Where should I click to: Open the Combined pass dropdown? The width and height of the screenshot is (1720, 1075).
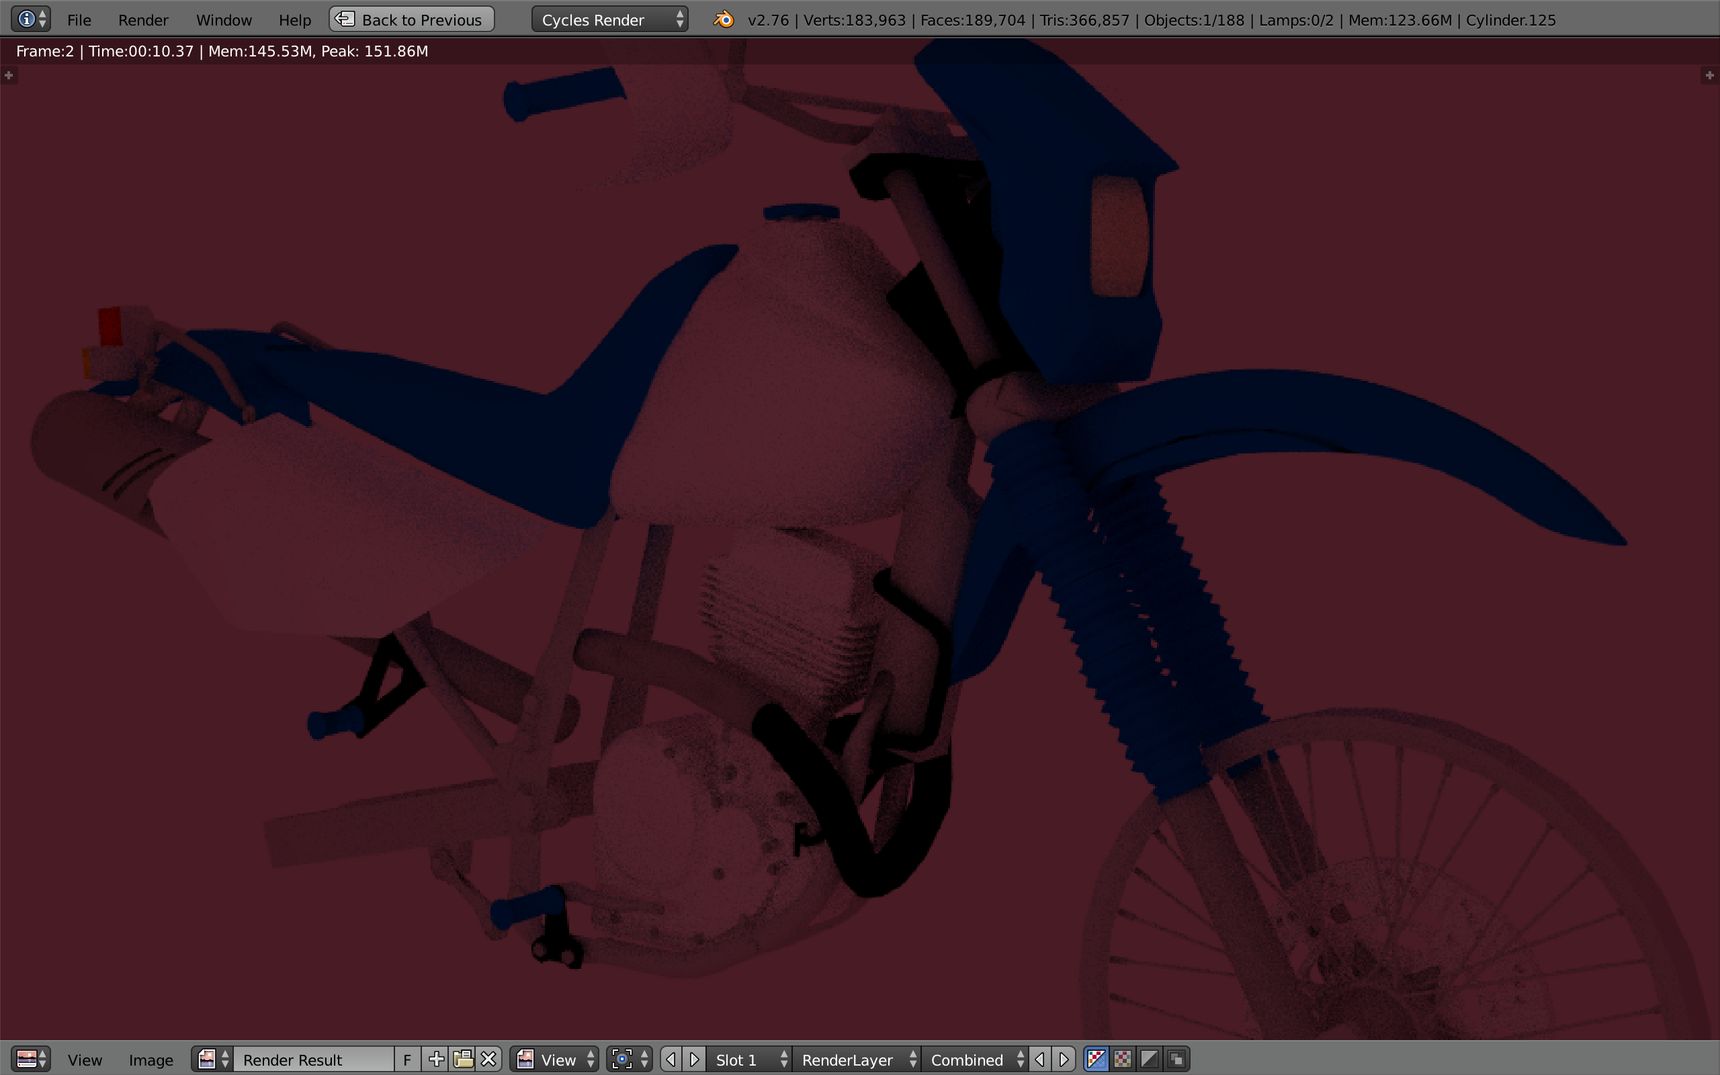pyautogui.click(x=975, y=1059)
